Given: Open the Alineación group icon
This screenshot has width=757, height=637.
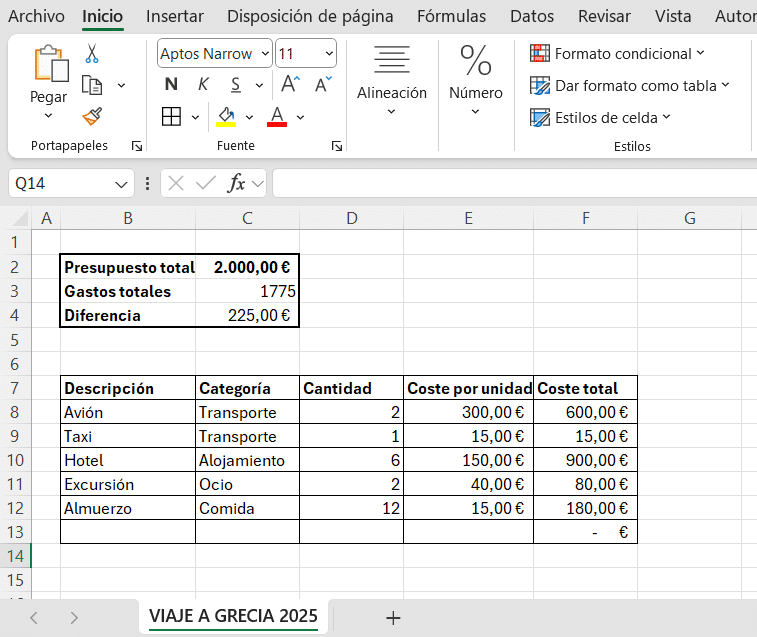Looking at the screenshot, I should [392, 59].
